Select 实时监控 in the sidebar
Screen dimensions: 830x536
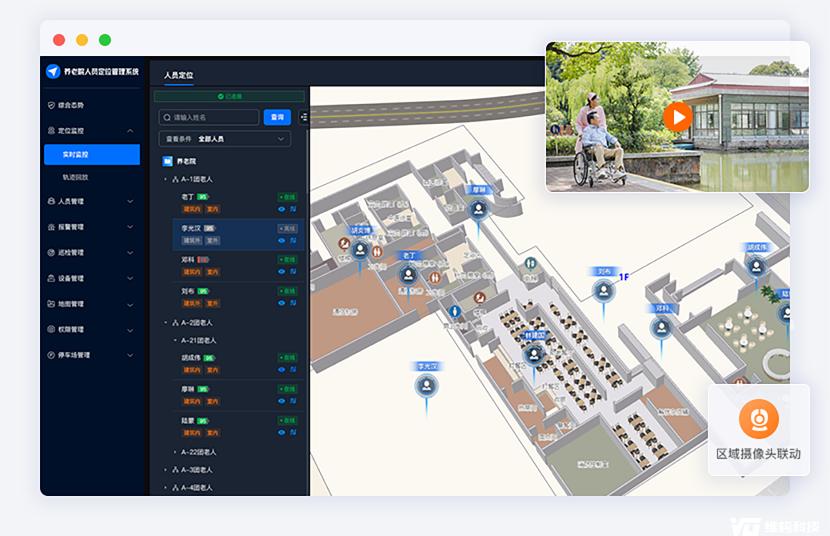pos(92,155)
